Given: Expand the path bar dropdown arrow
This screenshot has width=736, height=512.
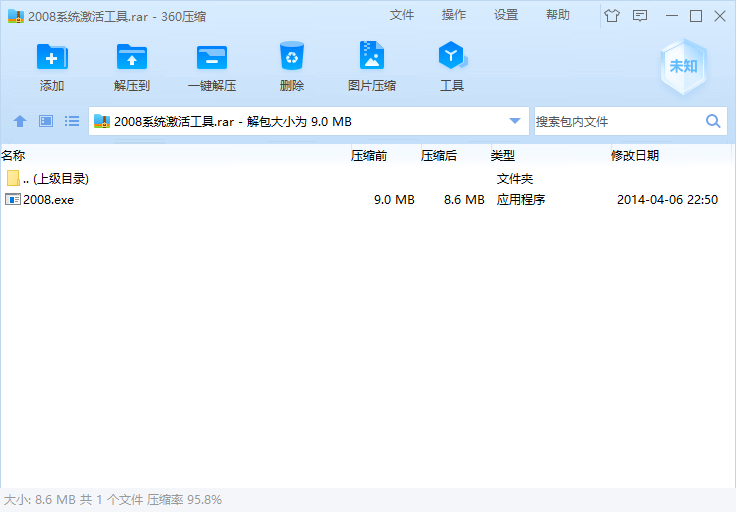Looking at the screenshot, I should tap(515, 121).
